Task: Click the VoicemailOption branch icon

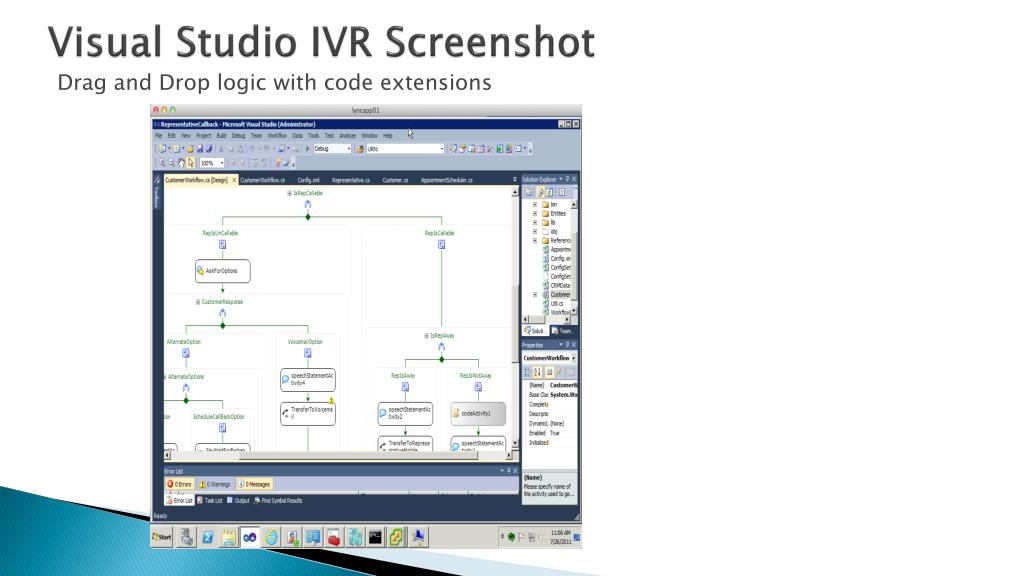Action: [x=308, y=353]
